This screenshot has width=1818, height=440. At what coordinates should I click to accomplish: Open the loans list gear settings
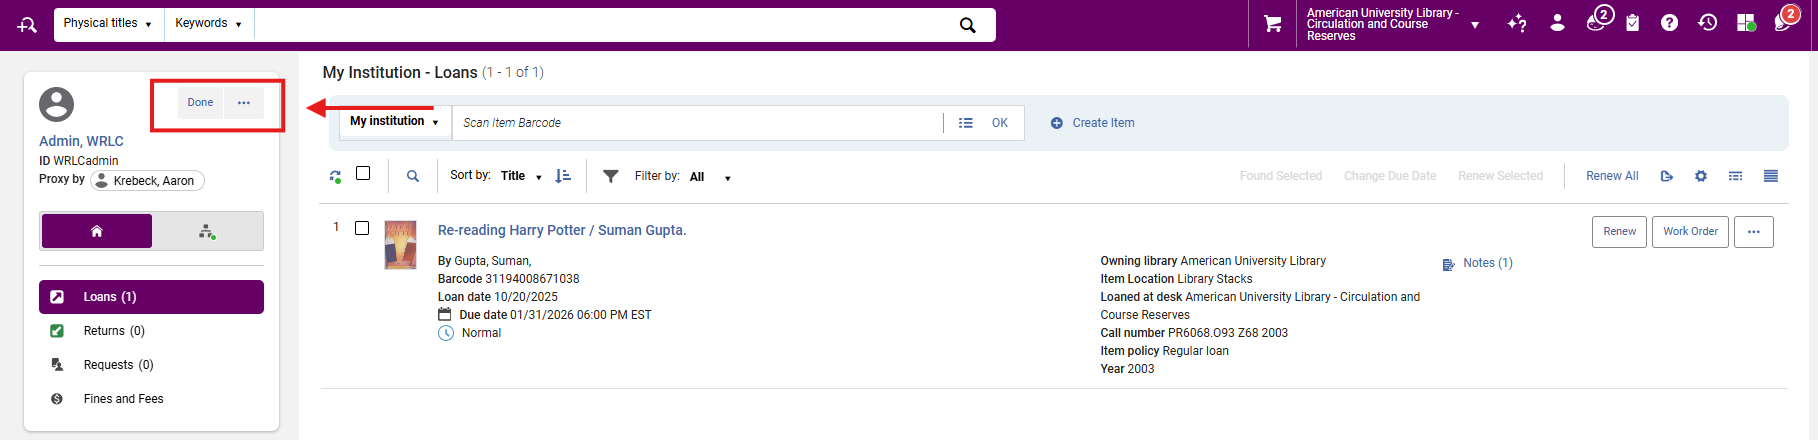(x=1701, y=176)
